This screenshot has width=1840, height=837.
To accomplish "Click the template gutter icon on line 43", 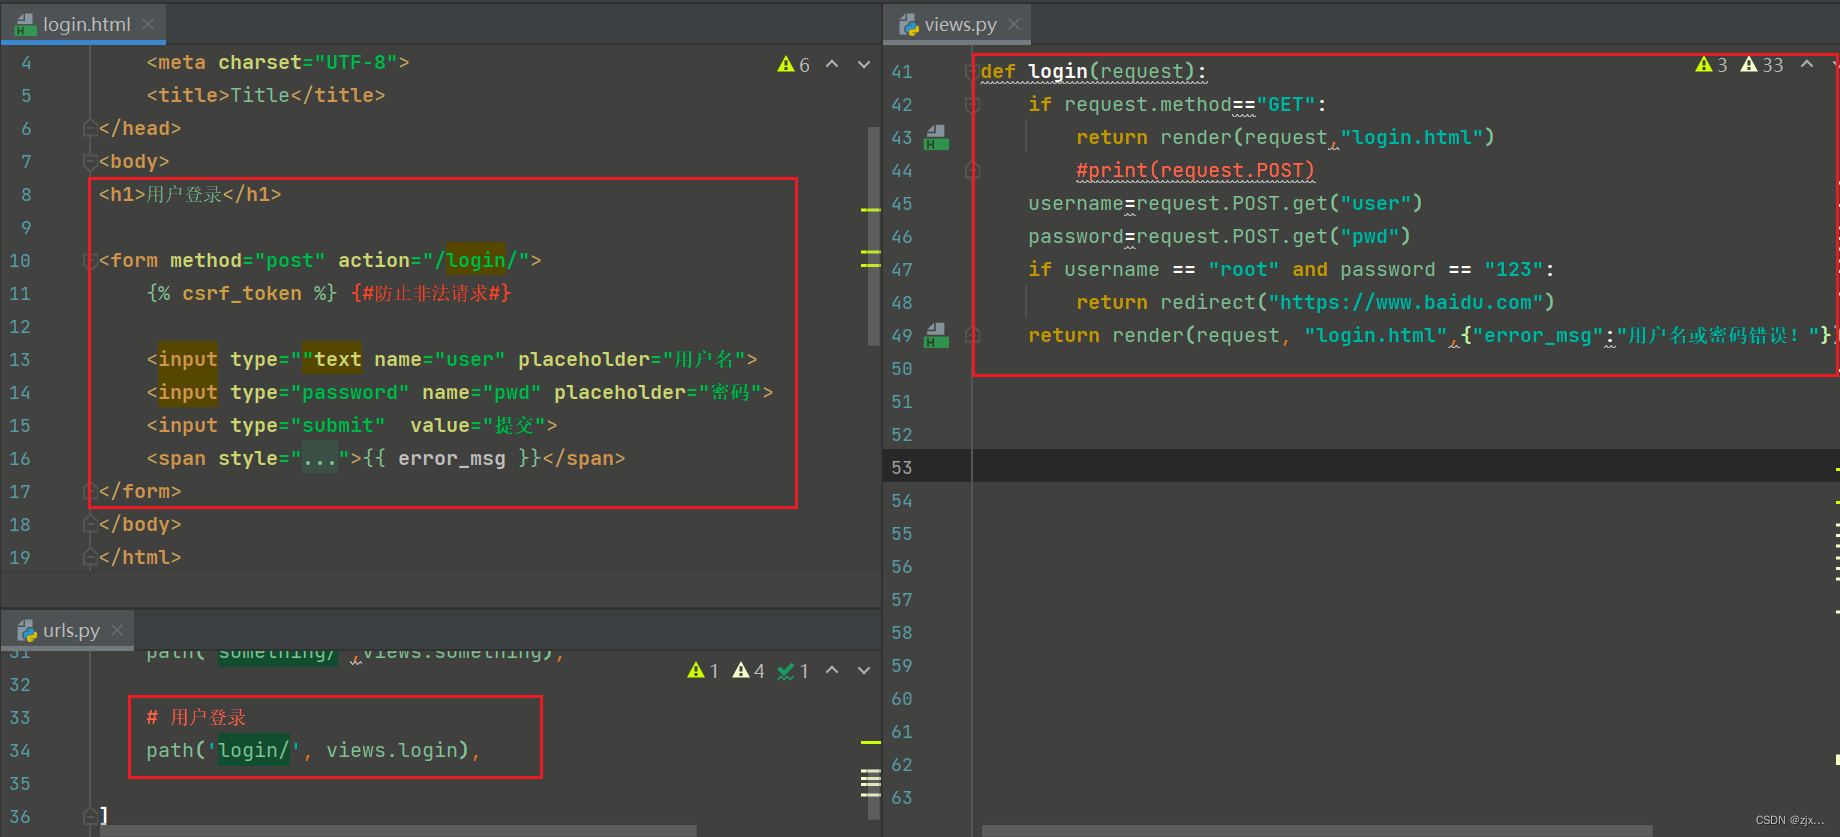I will pyautogui.click(x=936, y=137).
